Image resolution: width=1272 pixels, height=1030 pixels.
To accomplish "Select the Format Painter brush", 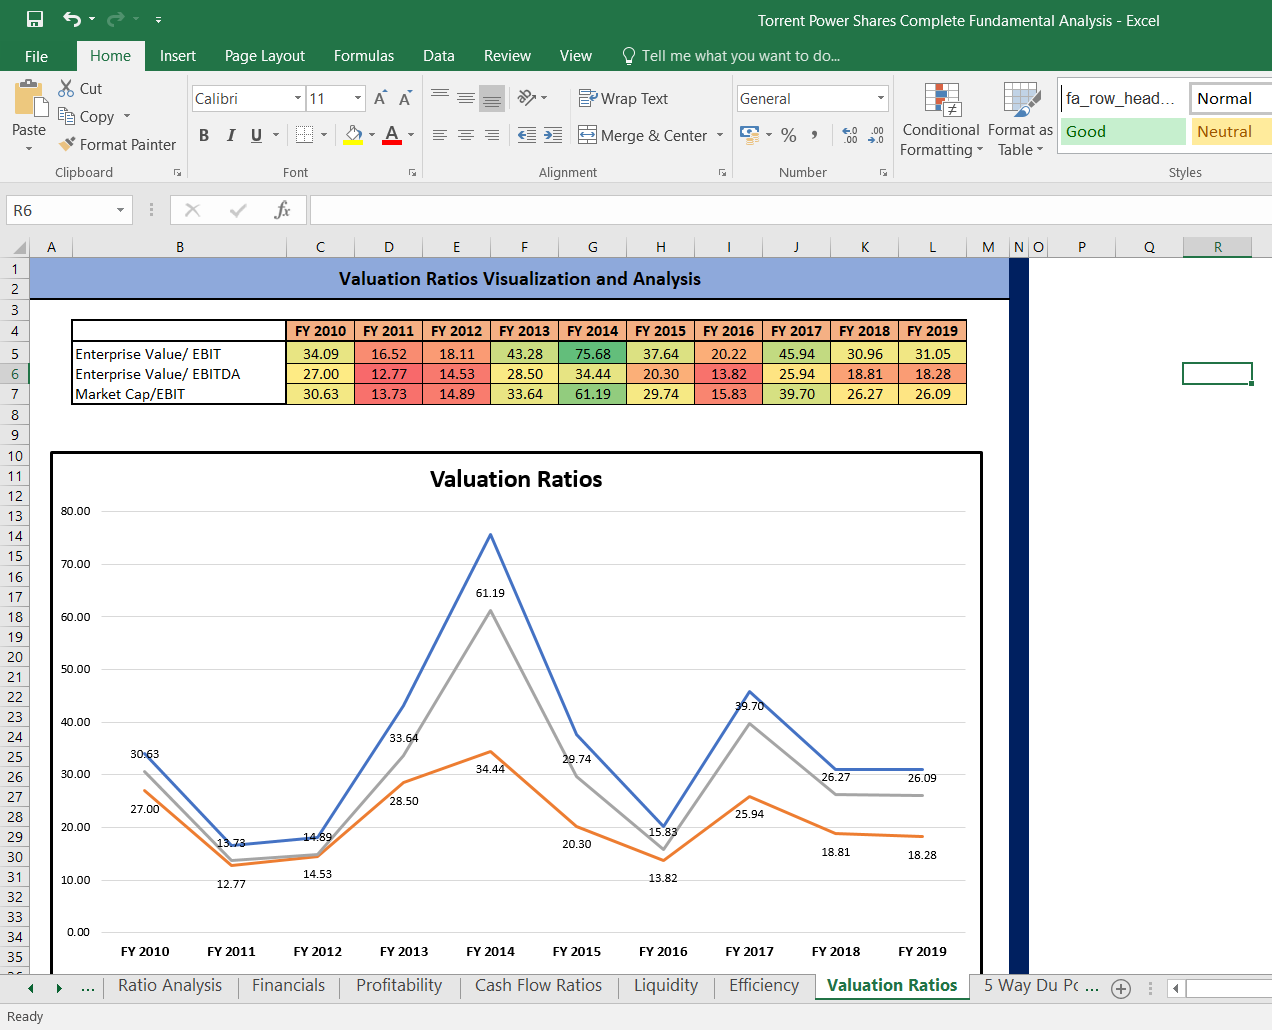I will point(67,144).
